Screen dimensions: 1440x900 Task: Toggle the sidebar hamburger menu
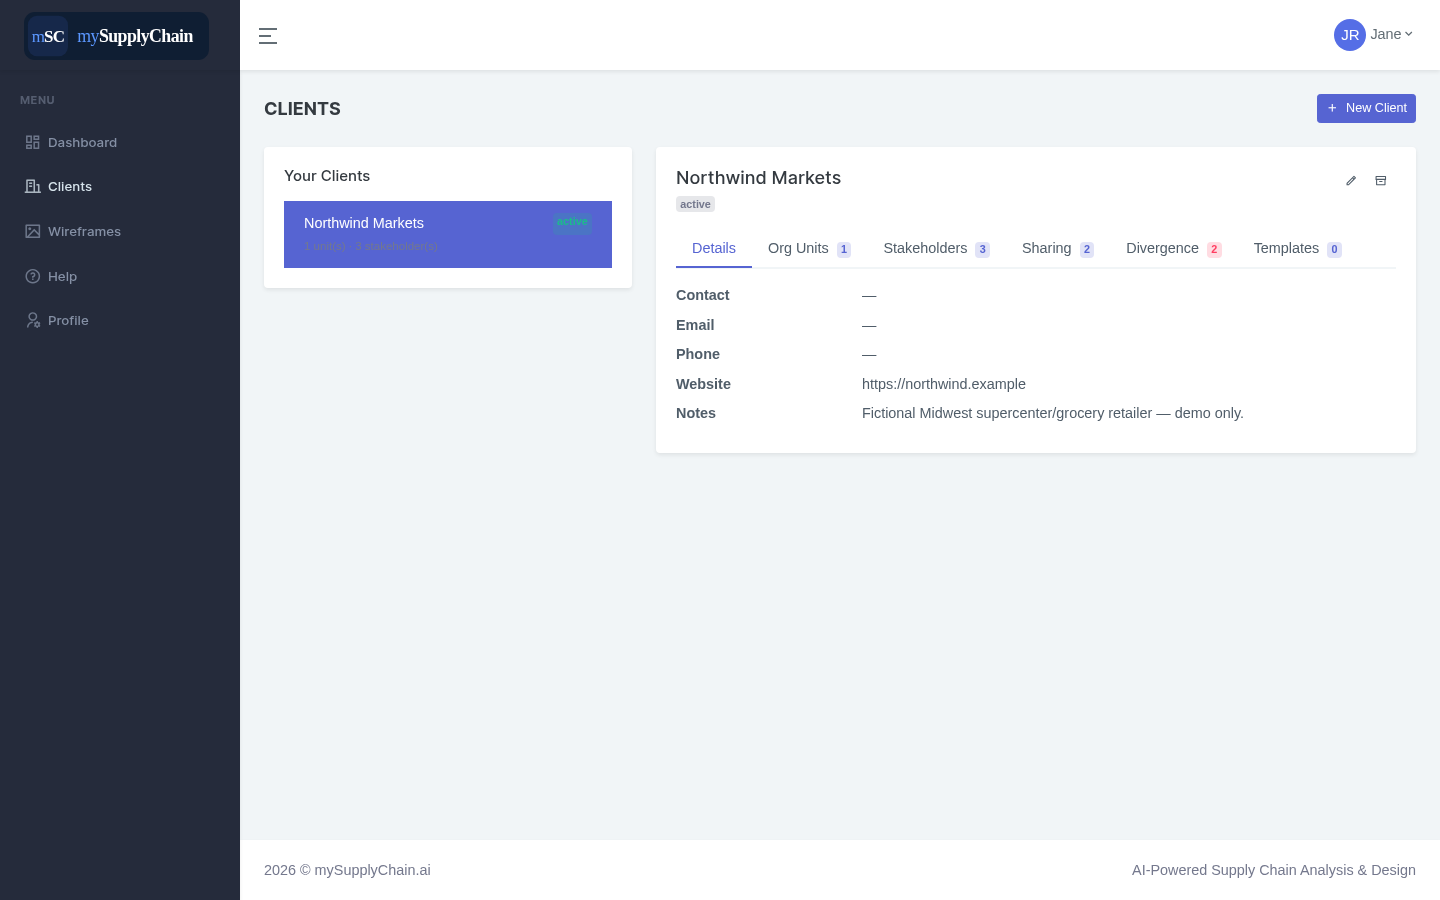(268, 36)
